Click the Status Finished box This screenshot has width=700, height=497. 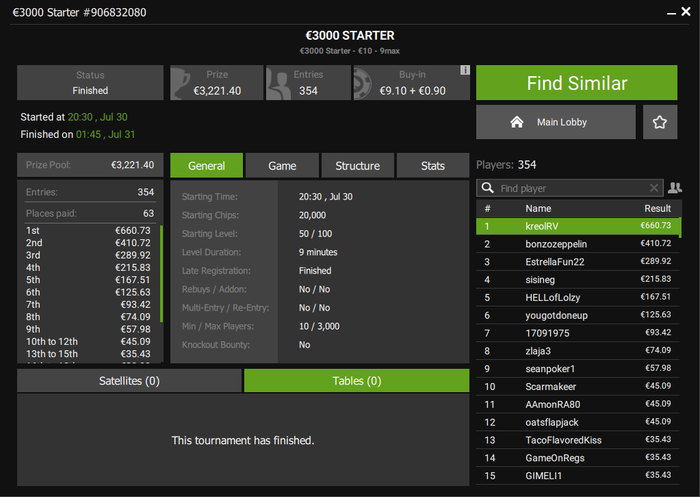pyautogui.click(x=90, y=83)
